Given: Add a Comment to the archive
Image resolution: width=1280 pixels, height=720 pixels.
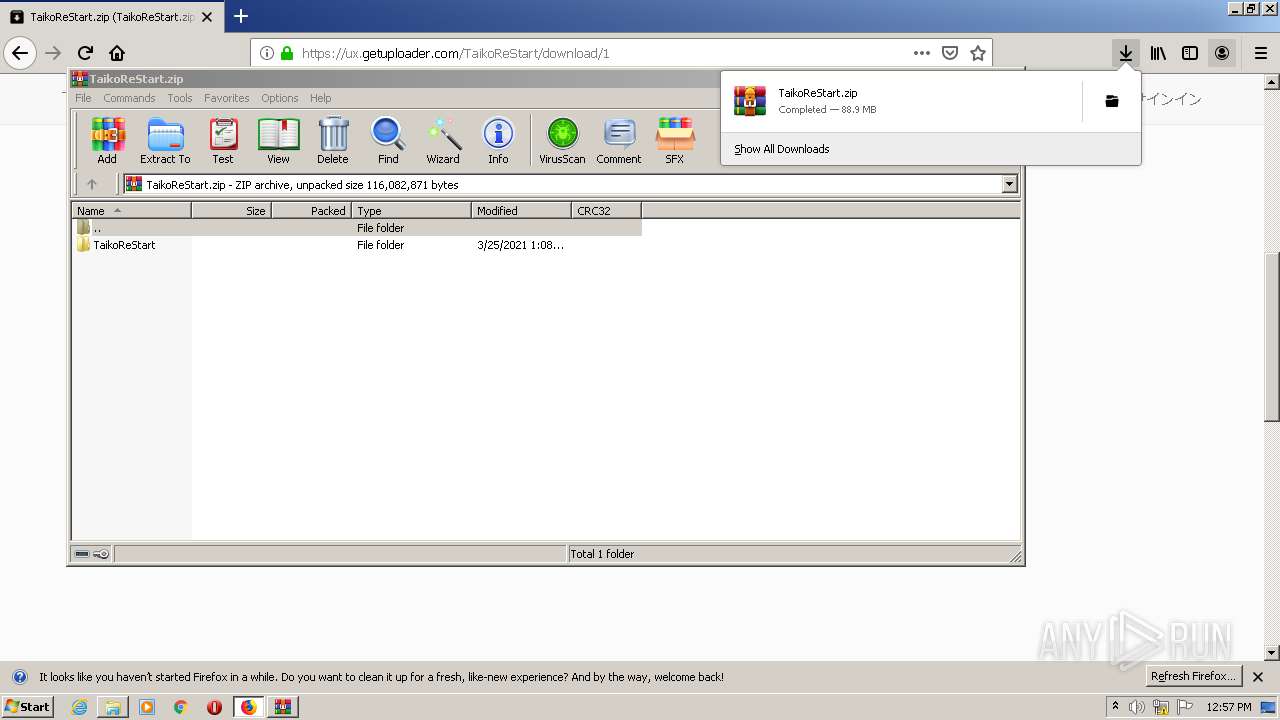Looking at the screenshot, I should (619, 140).
